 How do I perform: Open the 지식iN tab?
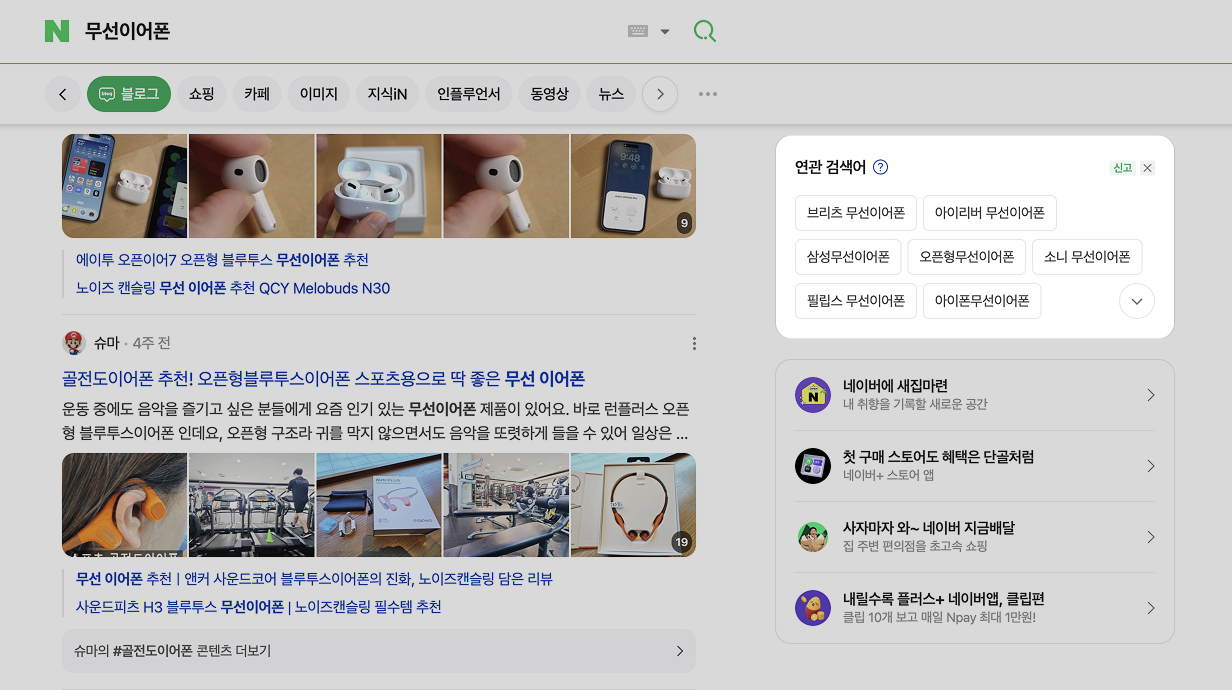[x=387, y=94]
